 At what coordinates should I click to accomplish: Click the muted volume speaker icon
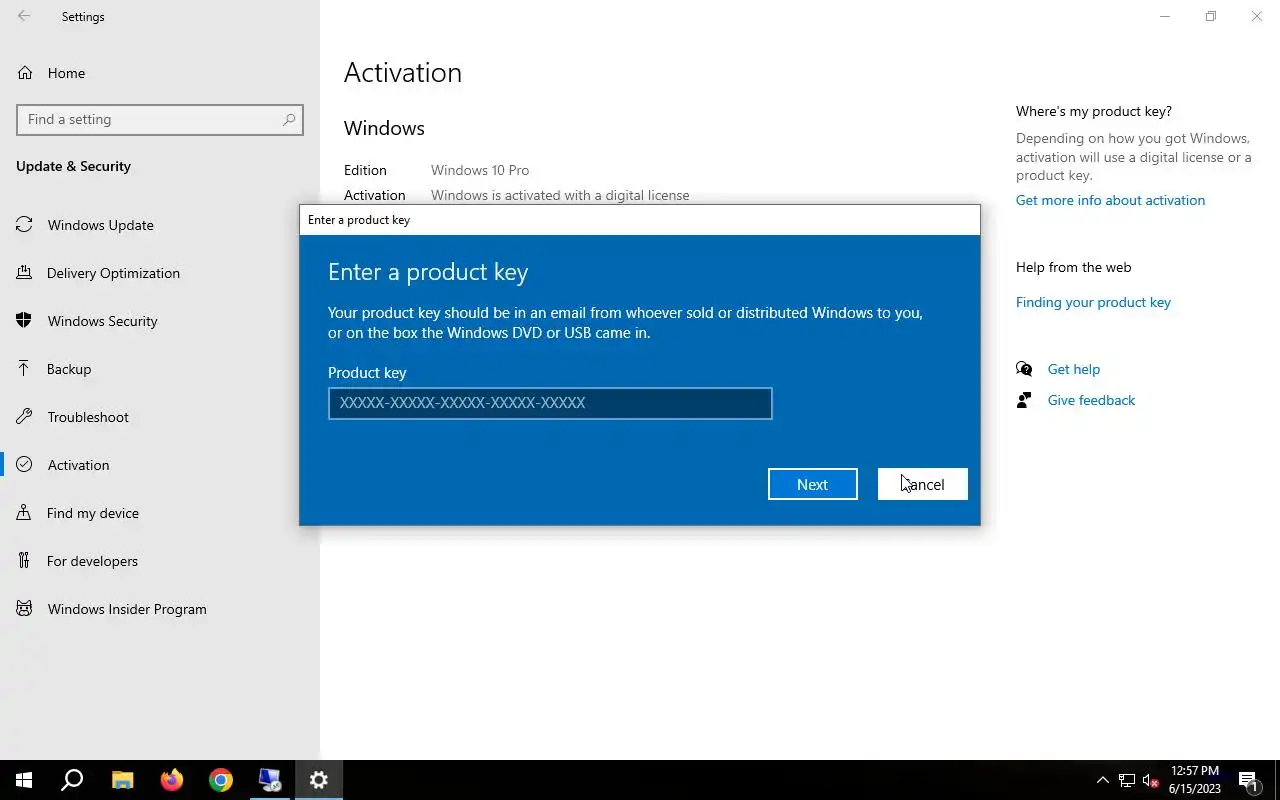(1151, 780)
